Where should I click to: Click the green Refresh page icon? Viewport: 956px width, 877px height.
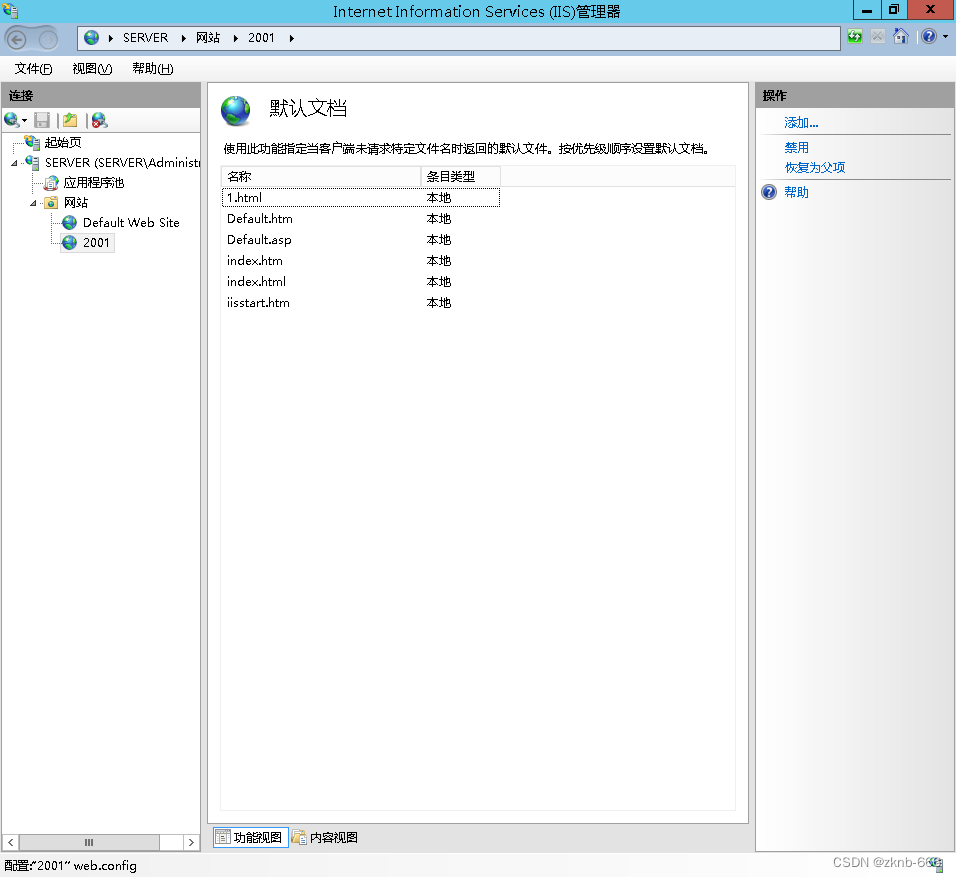point(855,37)
